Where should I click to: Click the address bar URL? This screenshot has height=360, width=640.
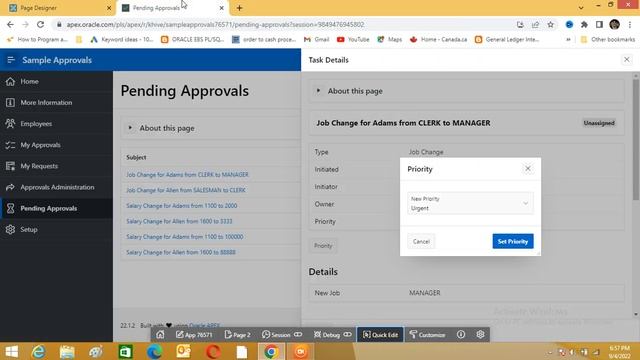click(x=216, y=24)
